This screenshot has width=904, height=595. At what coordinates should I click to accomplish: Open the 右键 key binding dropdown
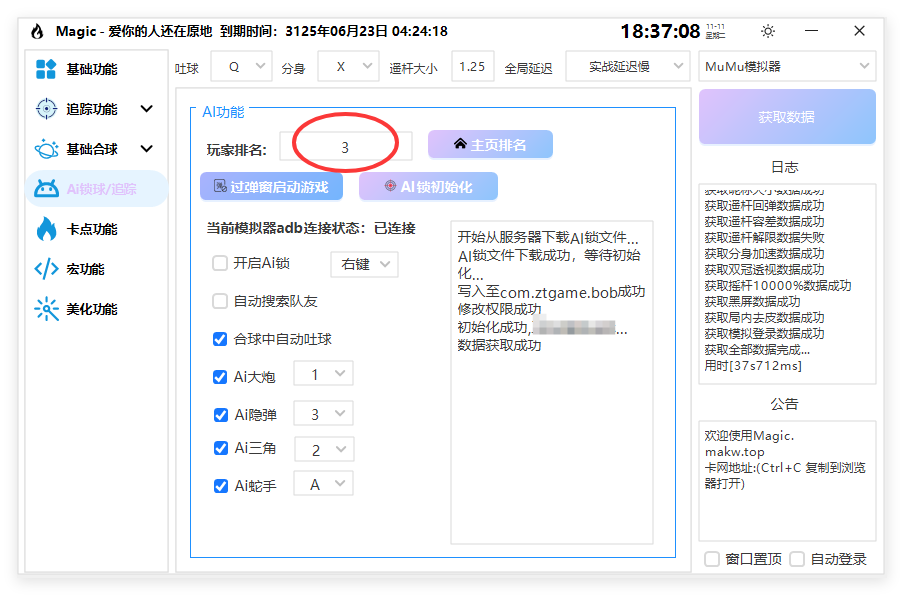tap(364, 266)
